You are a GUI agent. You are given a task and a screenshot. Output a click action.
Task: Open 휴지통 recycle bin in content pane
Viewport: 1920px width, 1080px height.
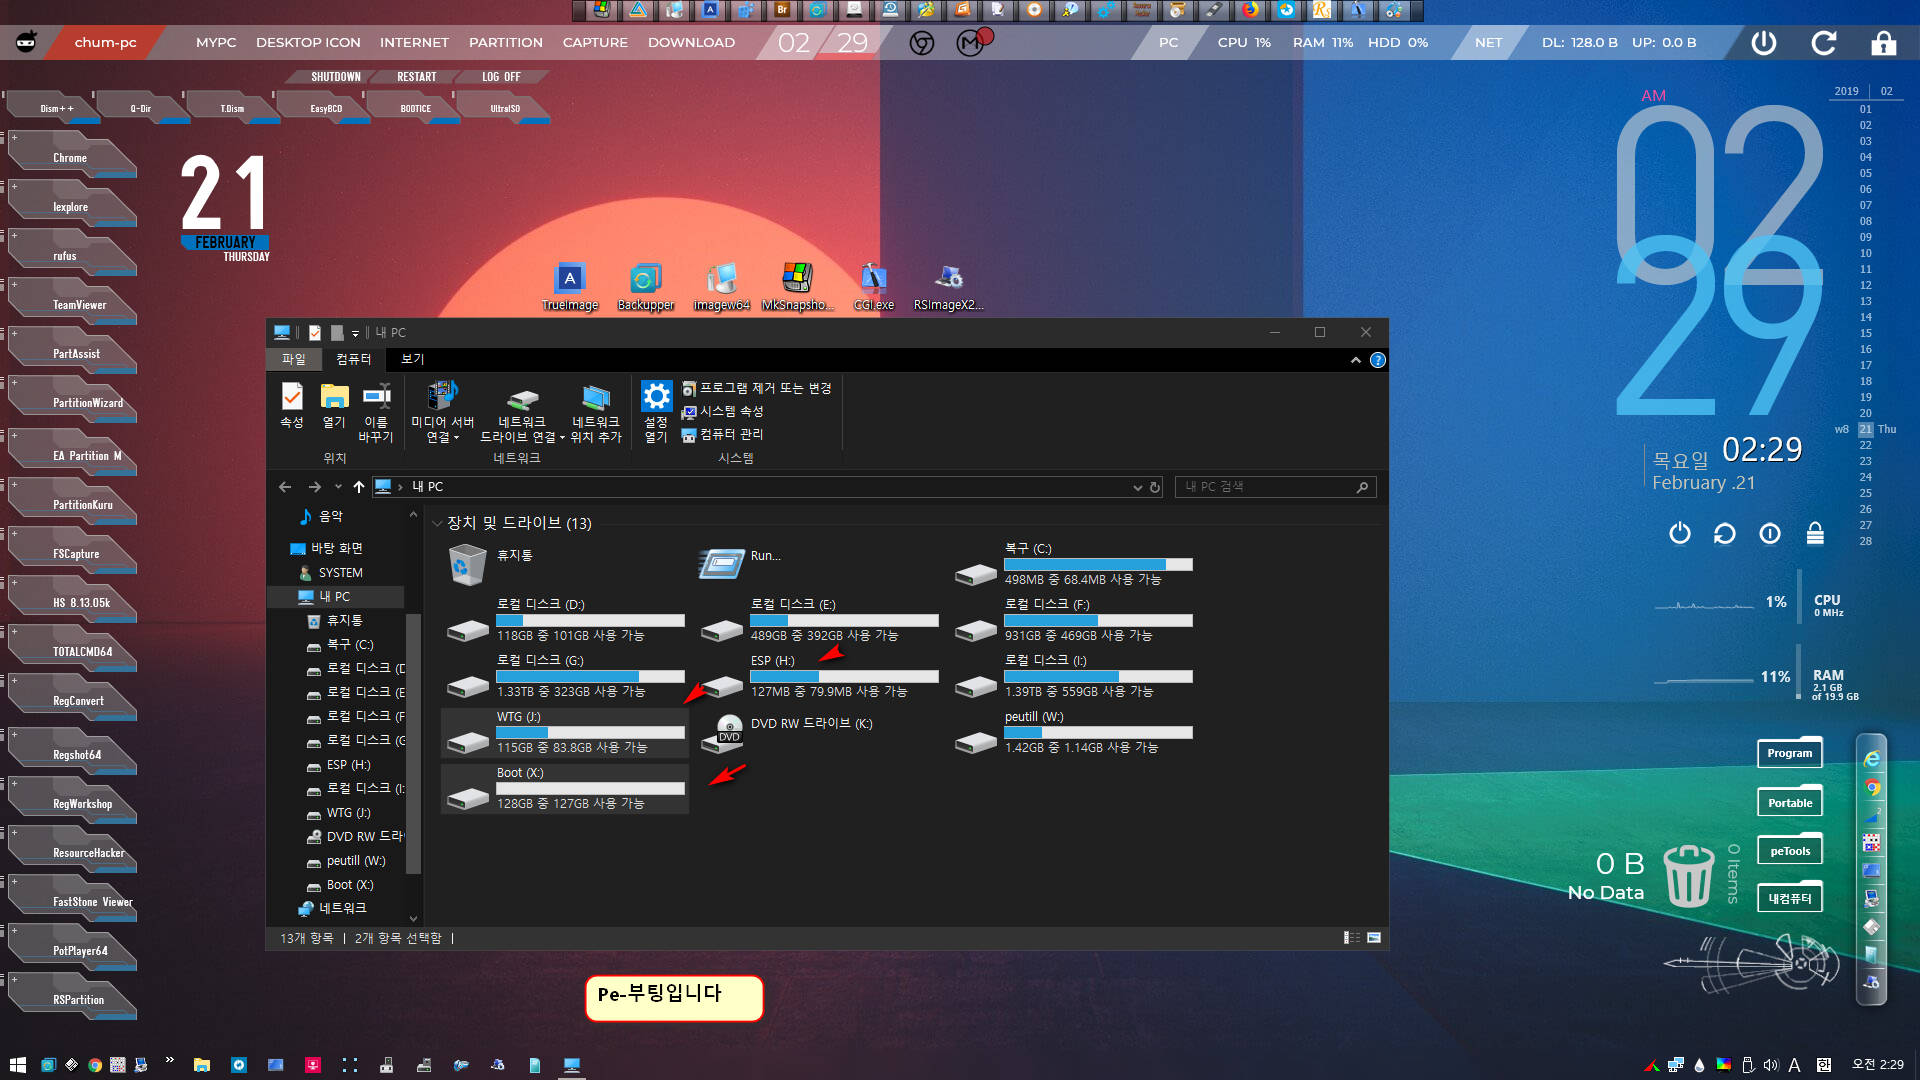490,565
